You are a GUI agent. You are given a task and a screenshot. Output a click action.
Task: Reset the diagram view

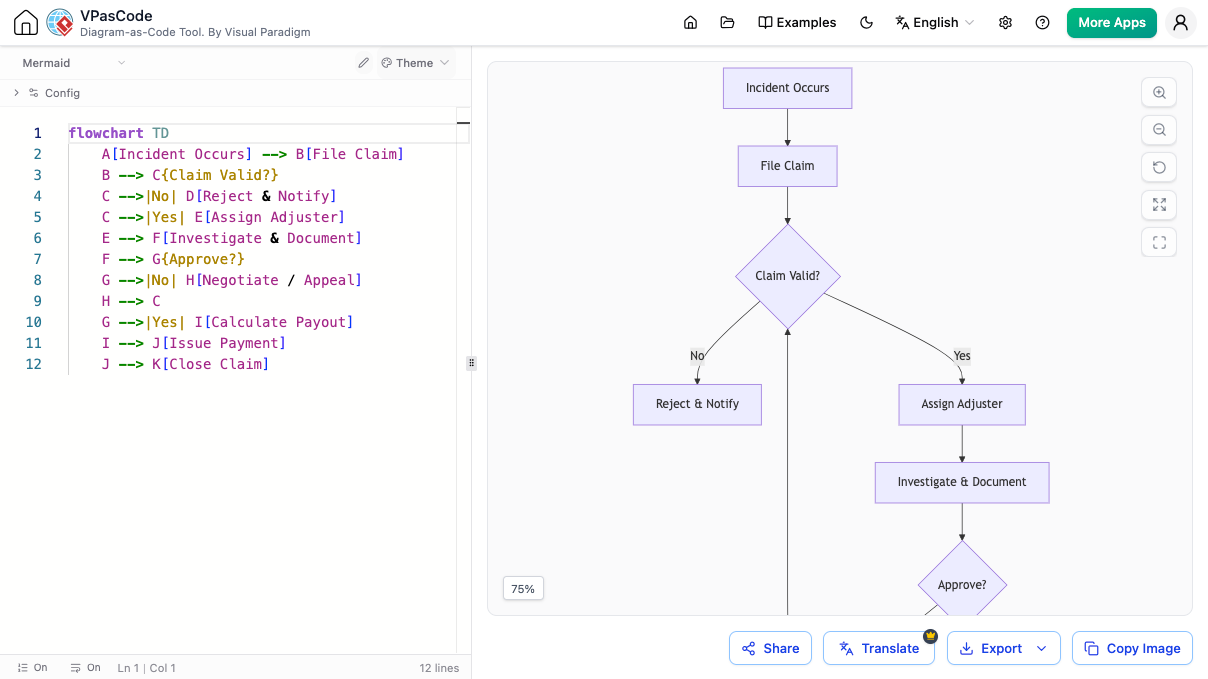click(x=1159, y=167)
